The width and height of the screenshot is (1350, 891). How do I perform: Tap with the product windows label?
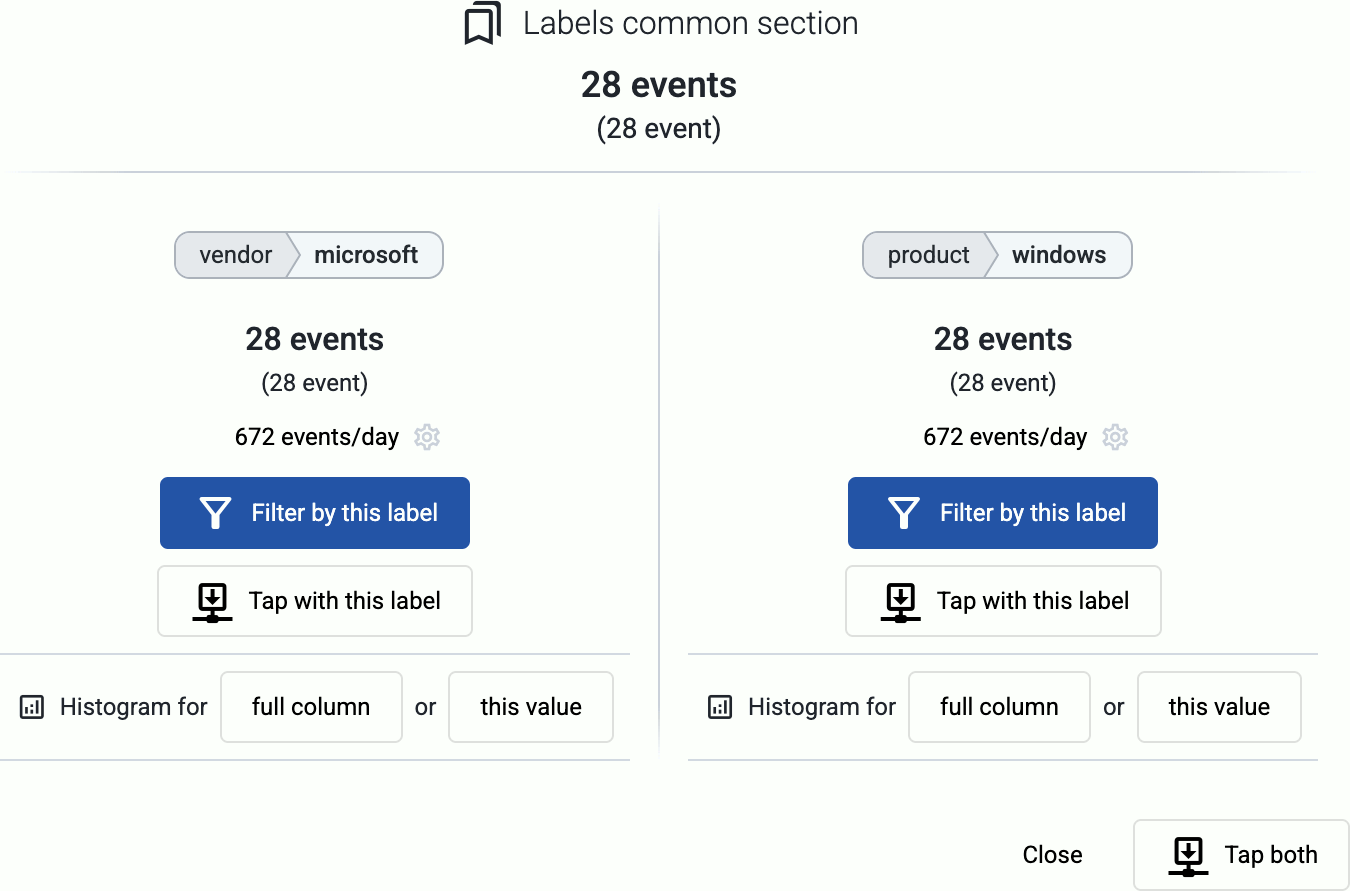1003,601
